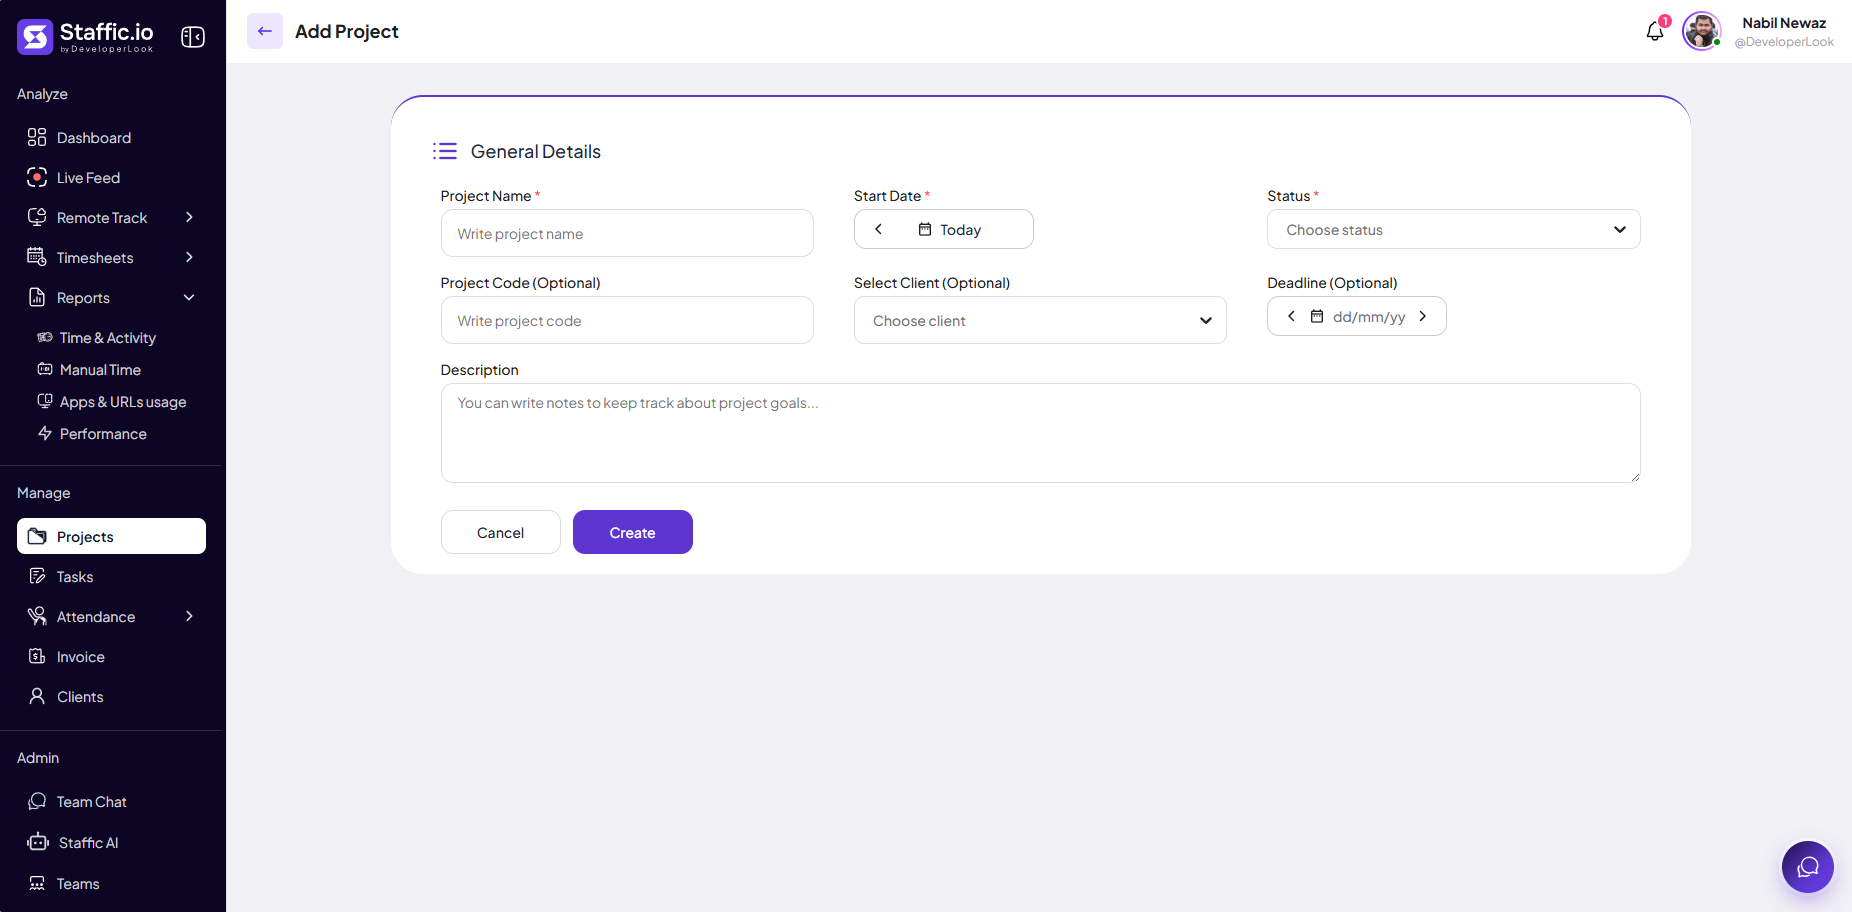
Task: Click the Team Chat bubble icon
Action: pos(37,801)
